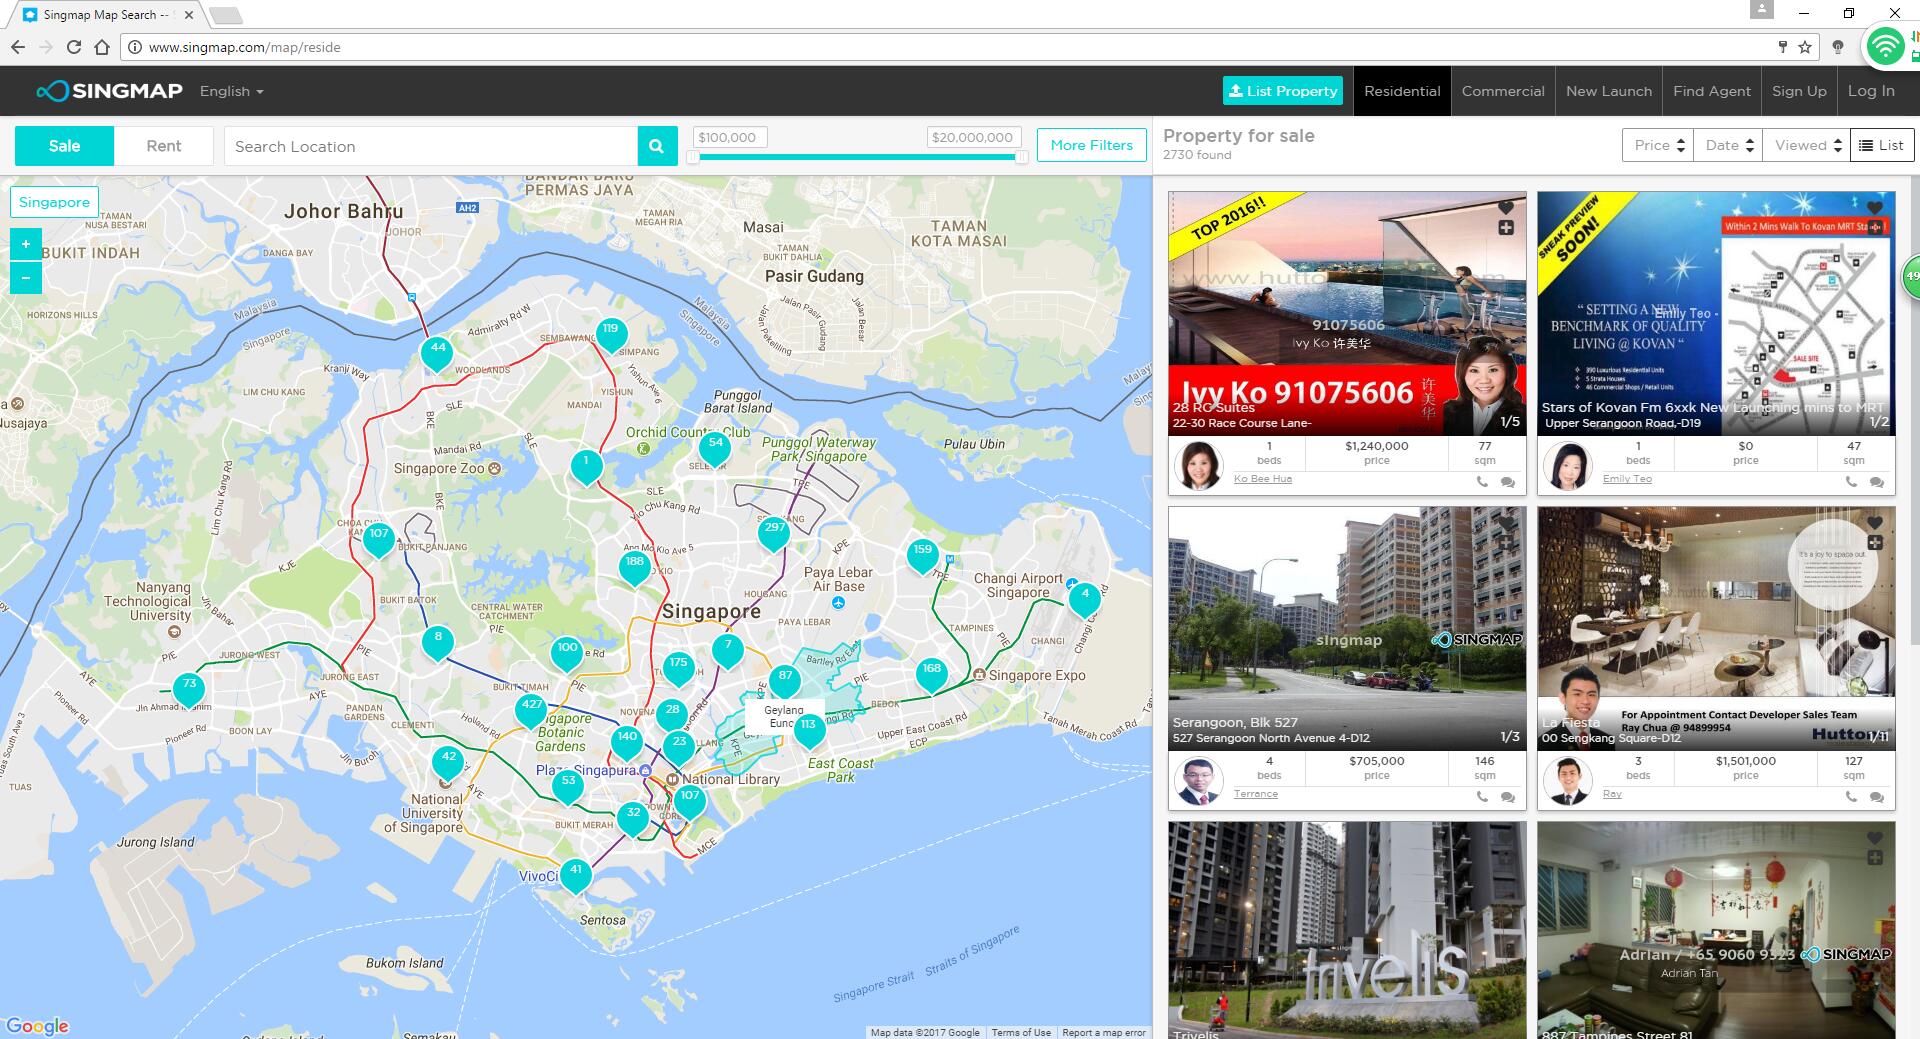This screenshot has width=1920, height=1039.
Task: Open agent Emily Teo profile link
Action: (1627, 479)
